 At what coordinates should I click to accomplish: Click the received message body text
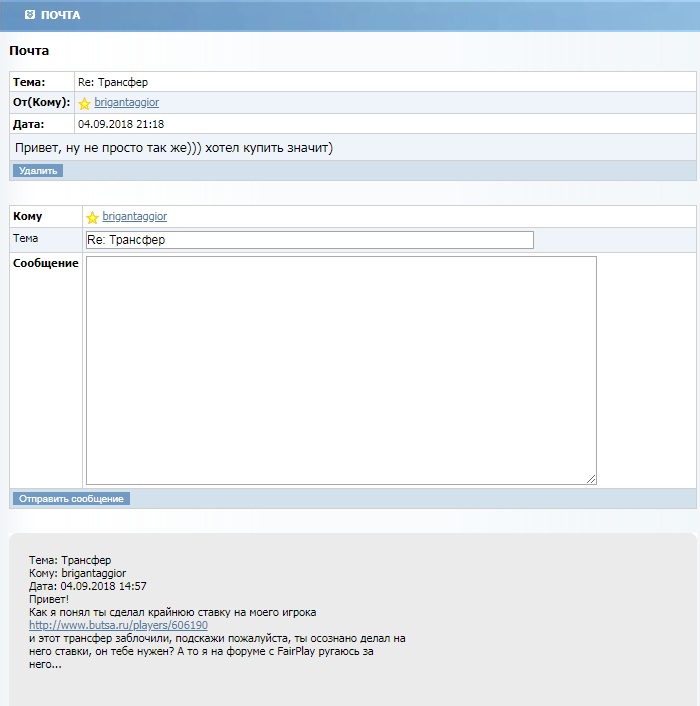(173, 148)
